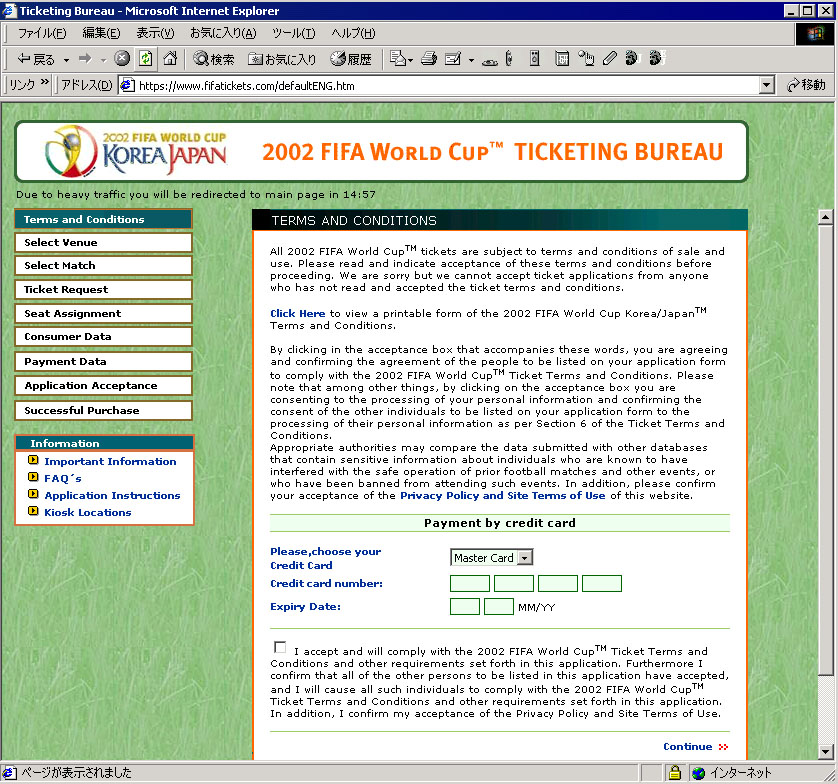The width and height of the screenshot is (838, 784).
Task: Click the expiry year field
Action: (x=499, y=607)
